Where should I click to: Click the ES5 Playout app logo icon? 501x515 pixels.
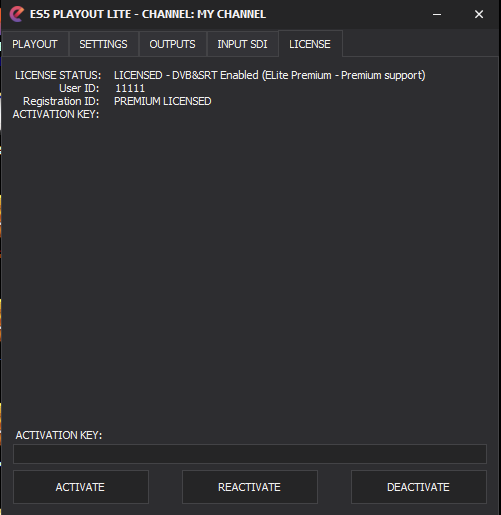pyautogui.click(x=16, y=14)
